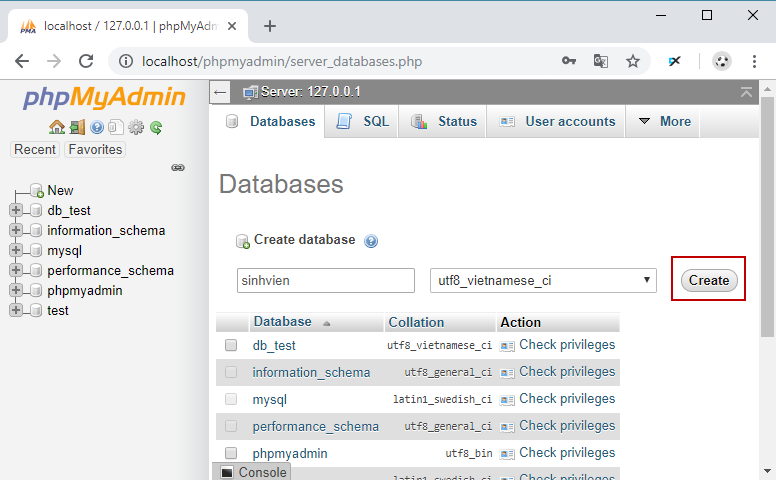Screen dimensions: 776x480
Task: Open the Status tab
Action: click(443, 121)
